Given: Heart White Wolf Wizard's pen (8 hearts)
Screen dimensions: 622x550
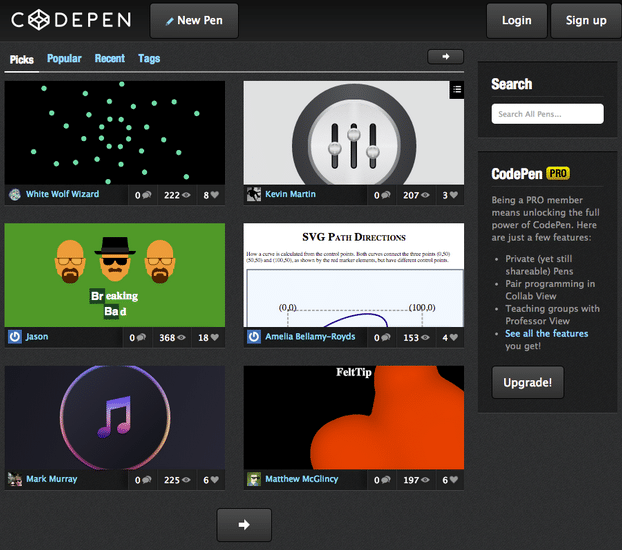Looking at the screenshot, I should tap(211, 195).
